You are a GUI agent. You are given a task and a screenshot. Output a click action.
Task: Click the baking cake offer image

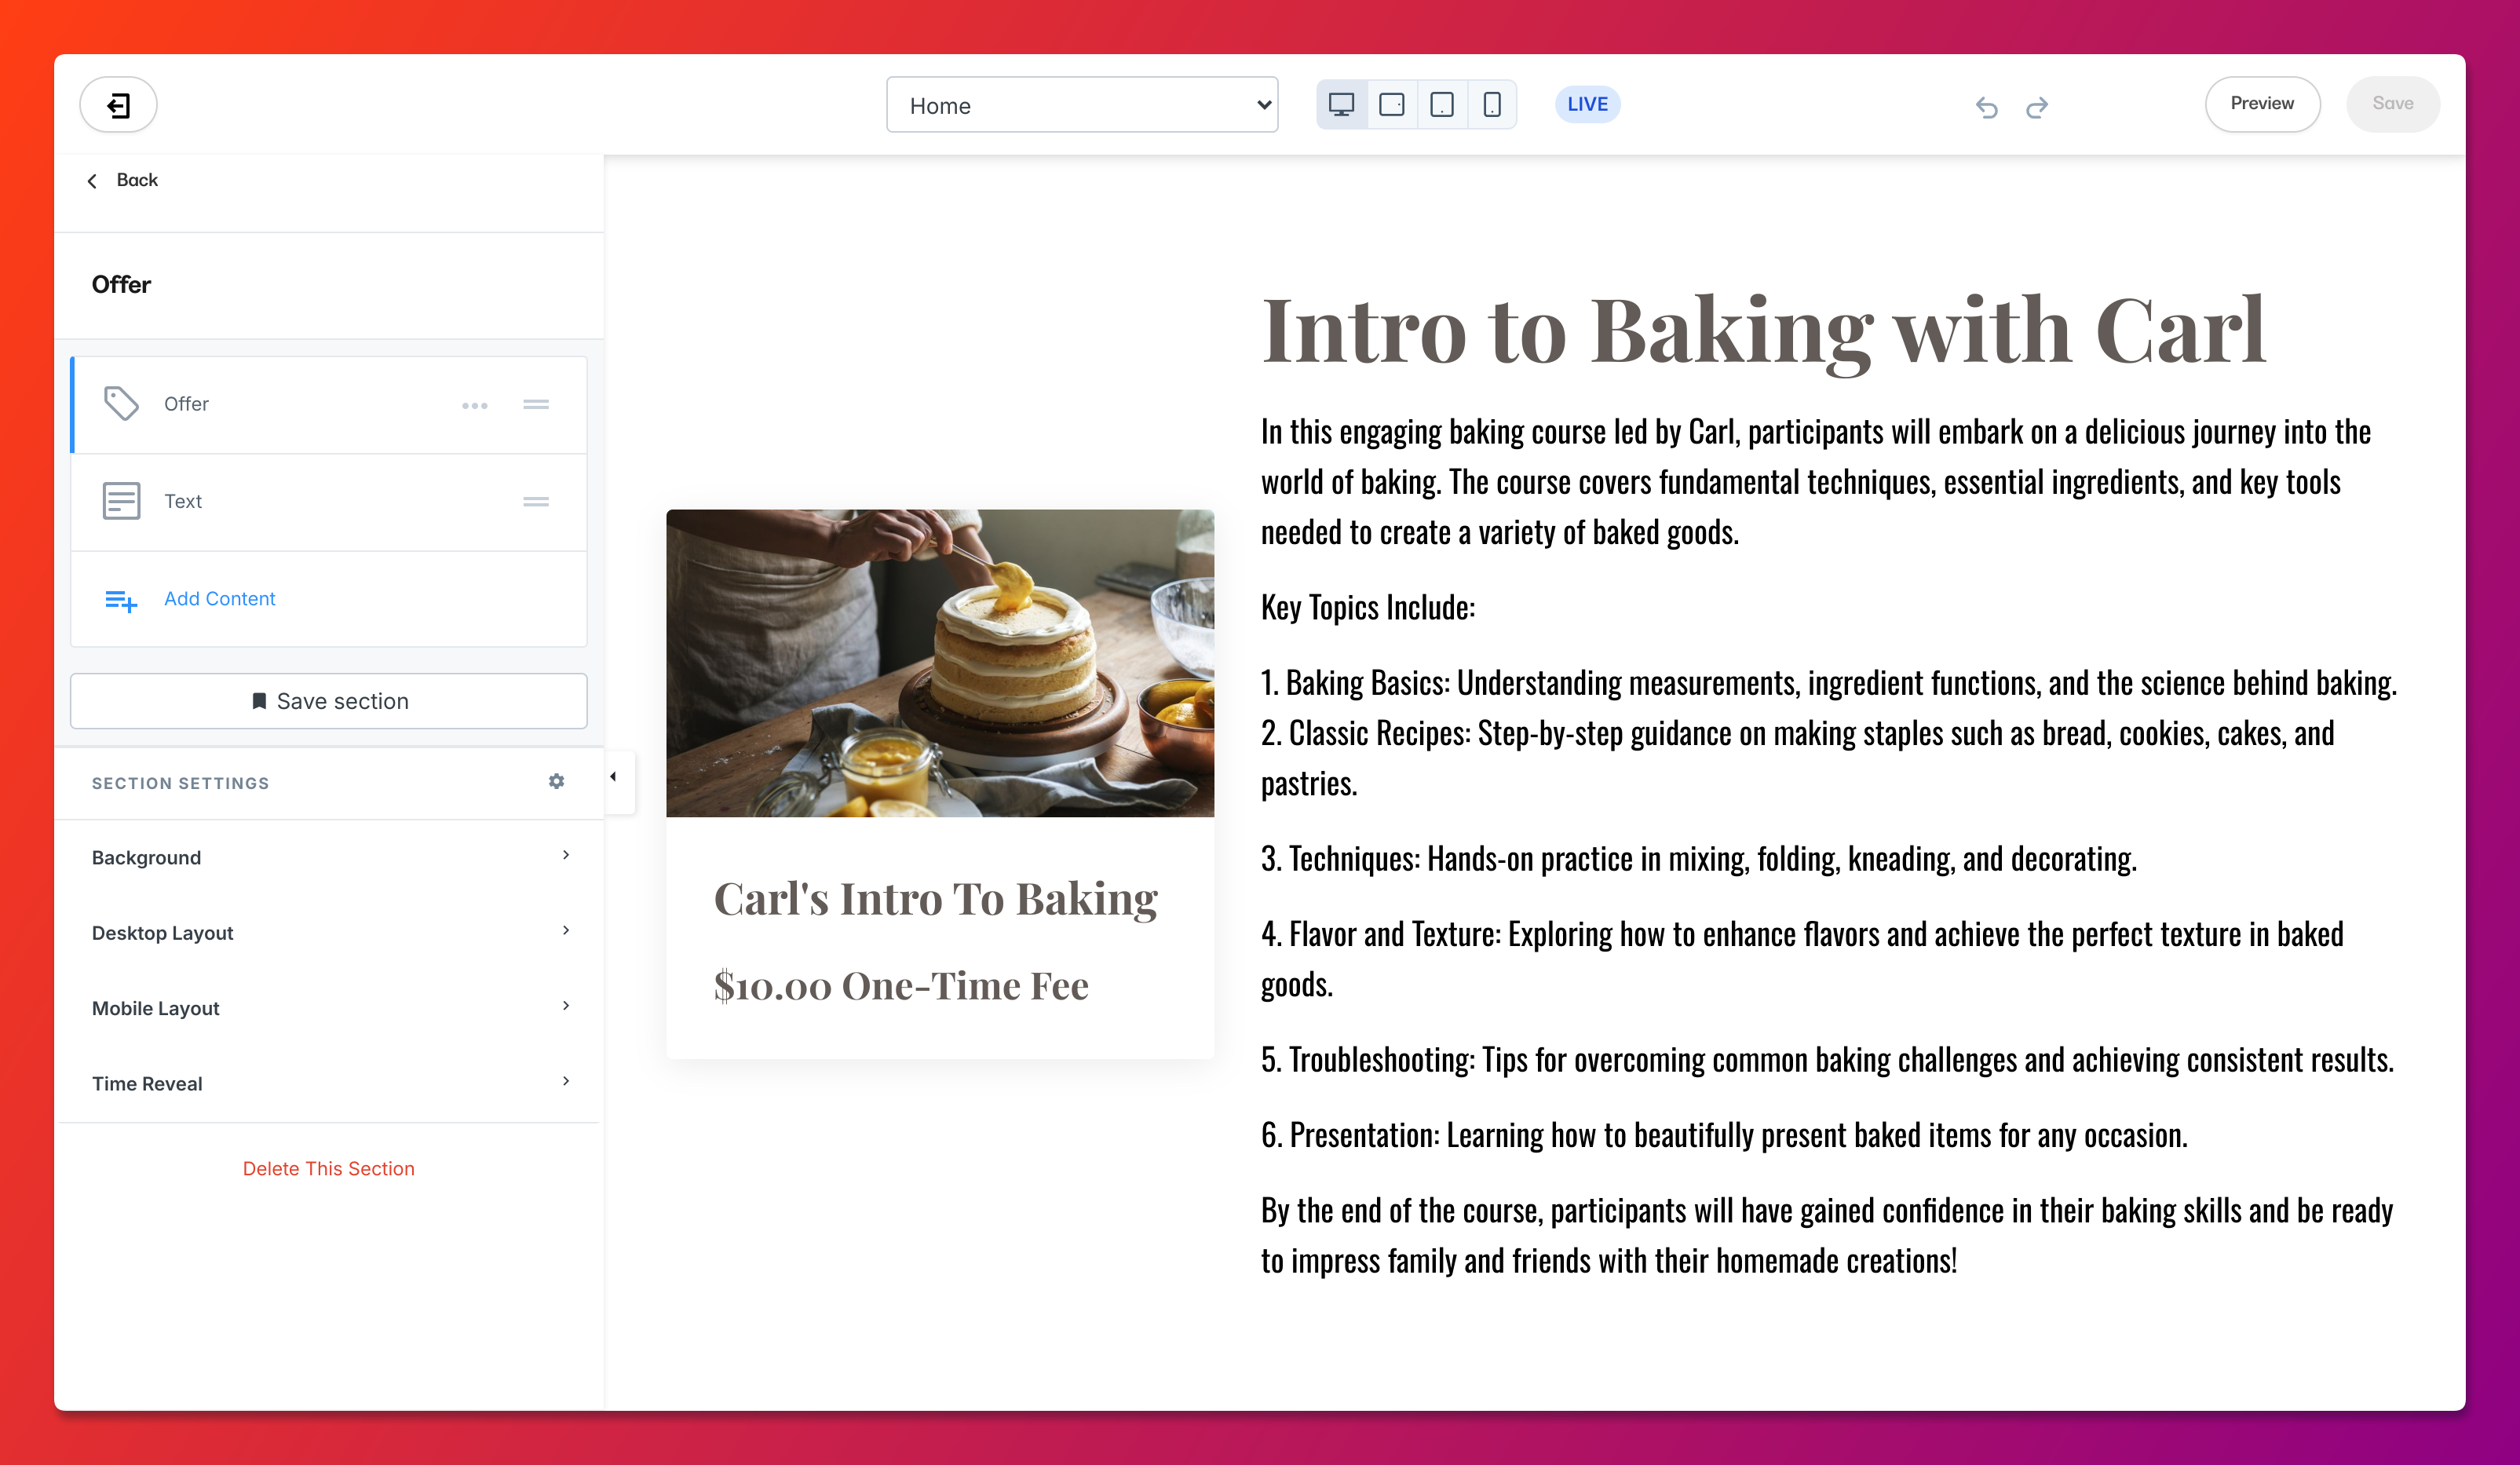940,663
